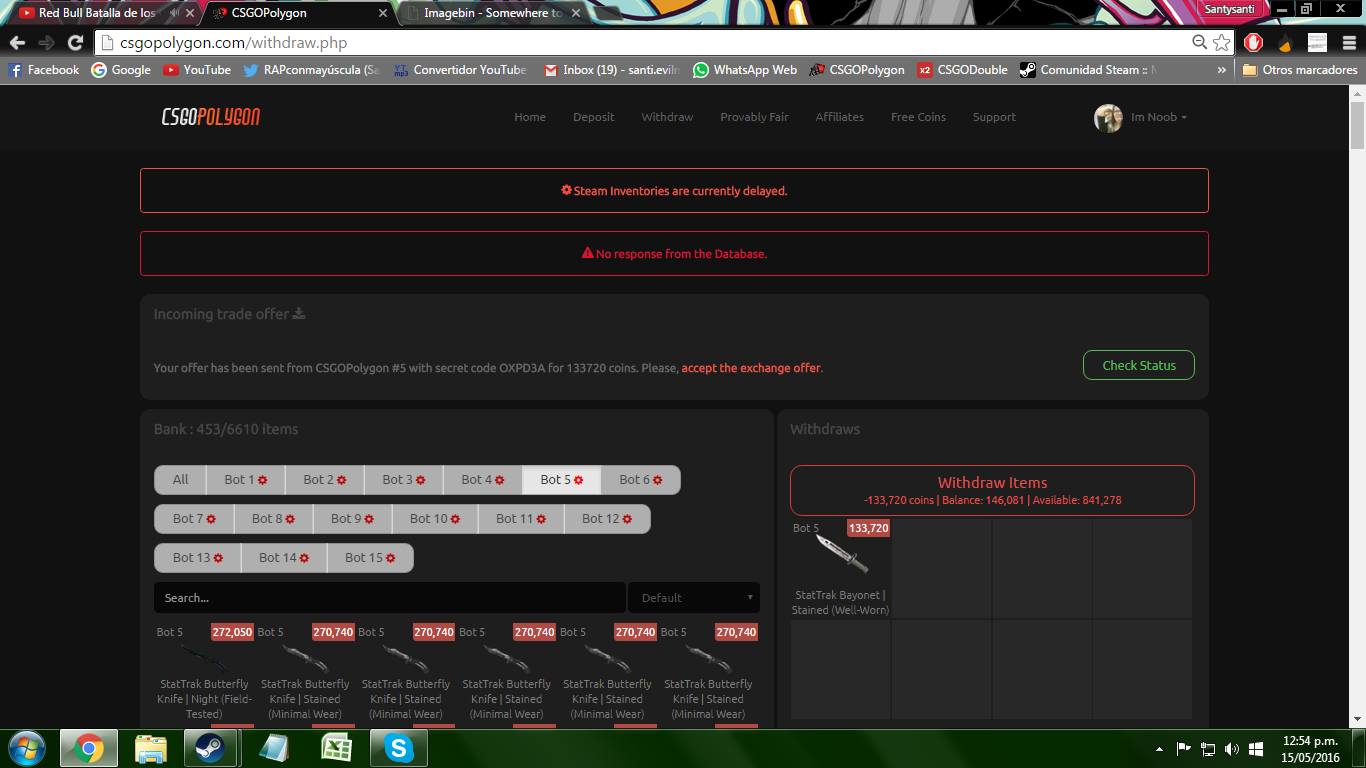Open the Google bookmark
Image resolution: width=1366 pixels, height=768 pixels.
(121, 70)
